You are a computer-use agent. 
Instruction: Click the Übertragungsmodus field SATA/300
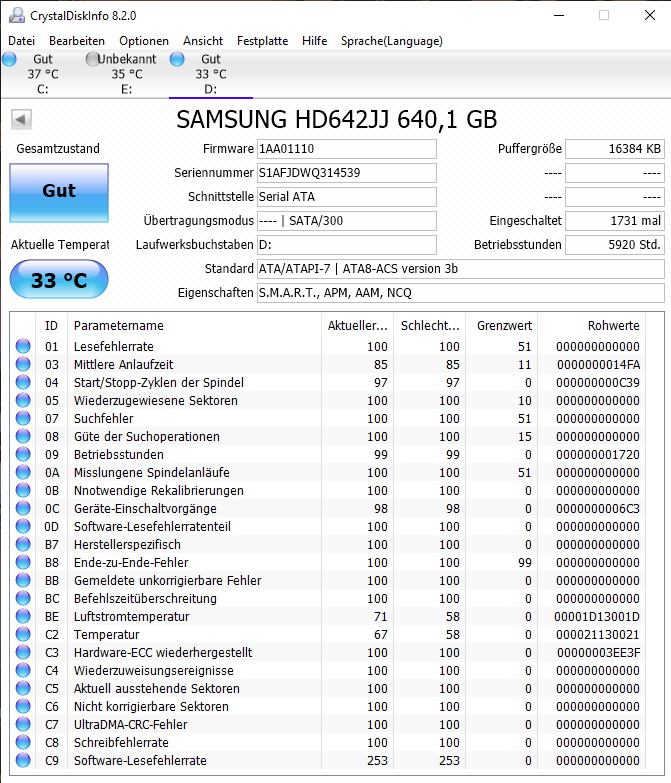(346, 221)
